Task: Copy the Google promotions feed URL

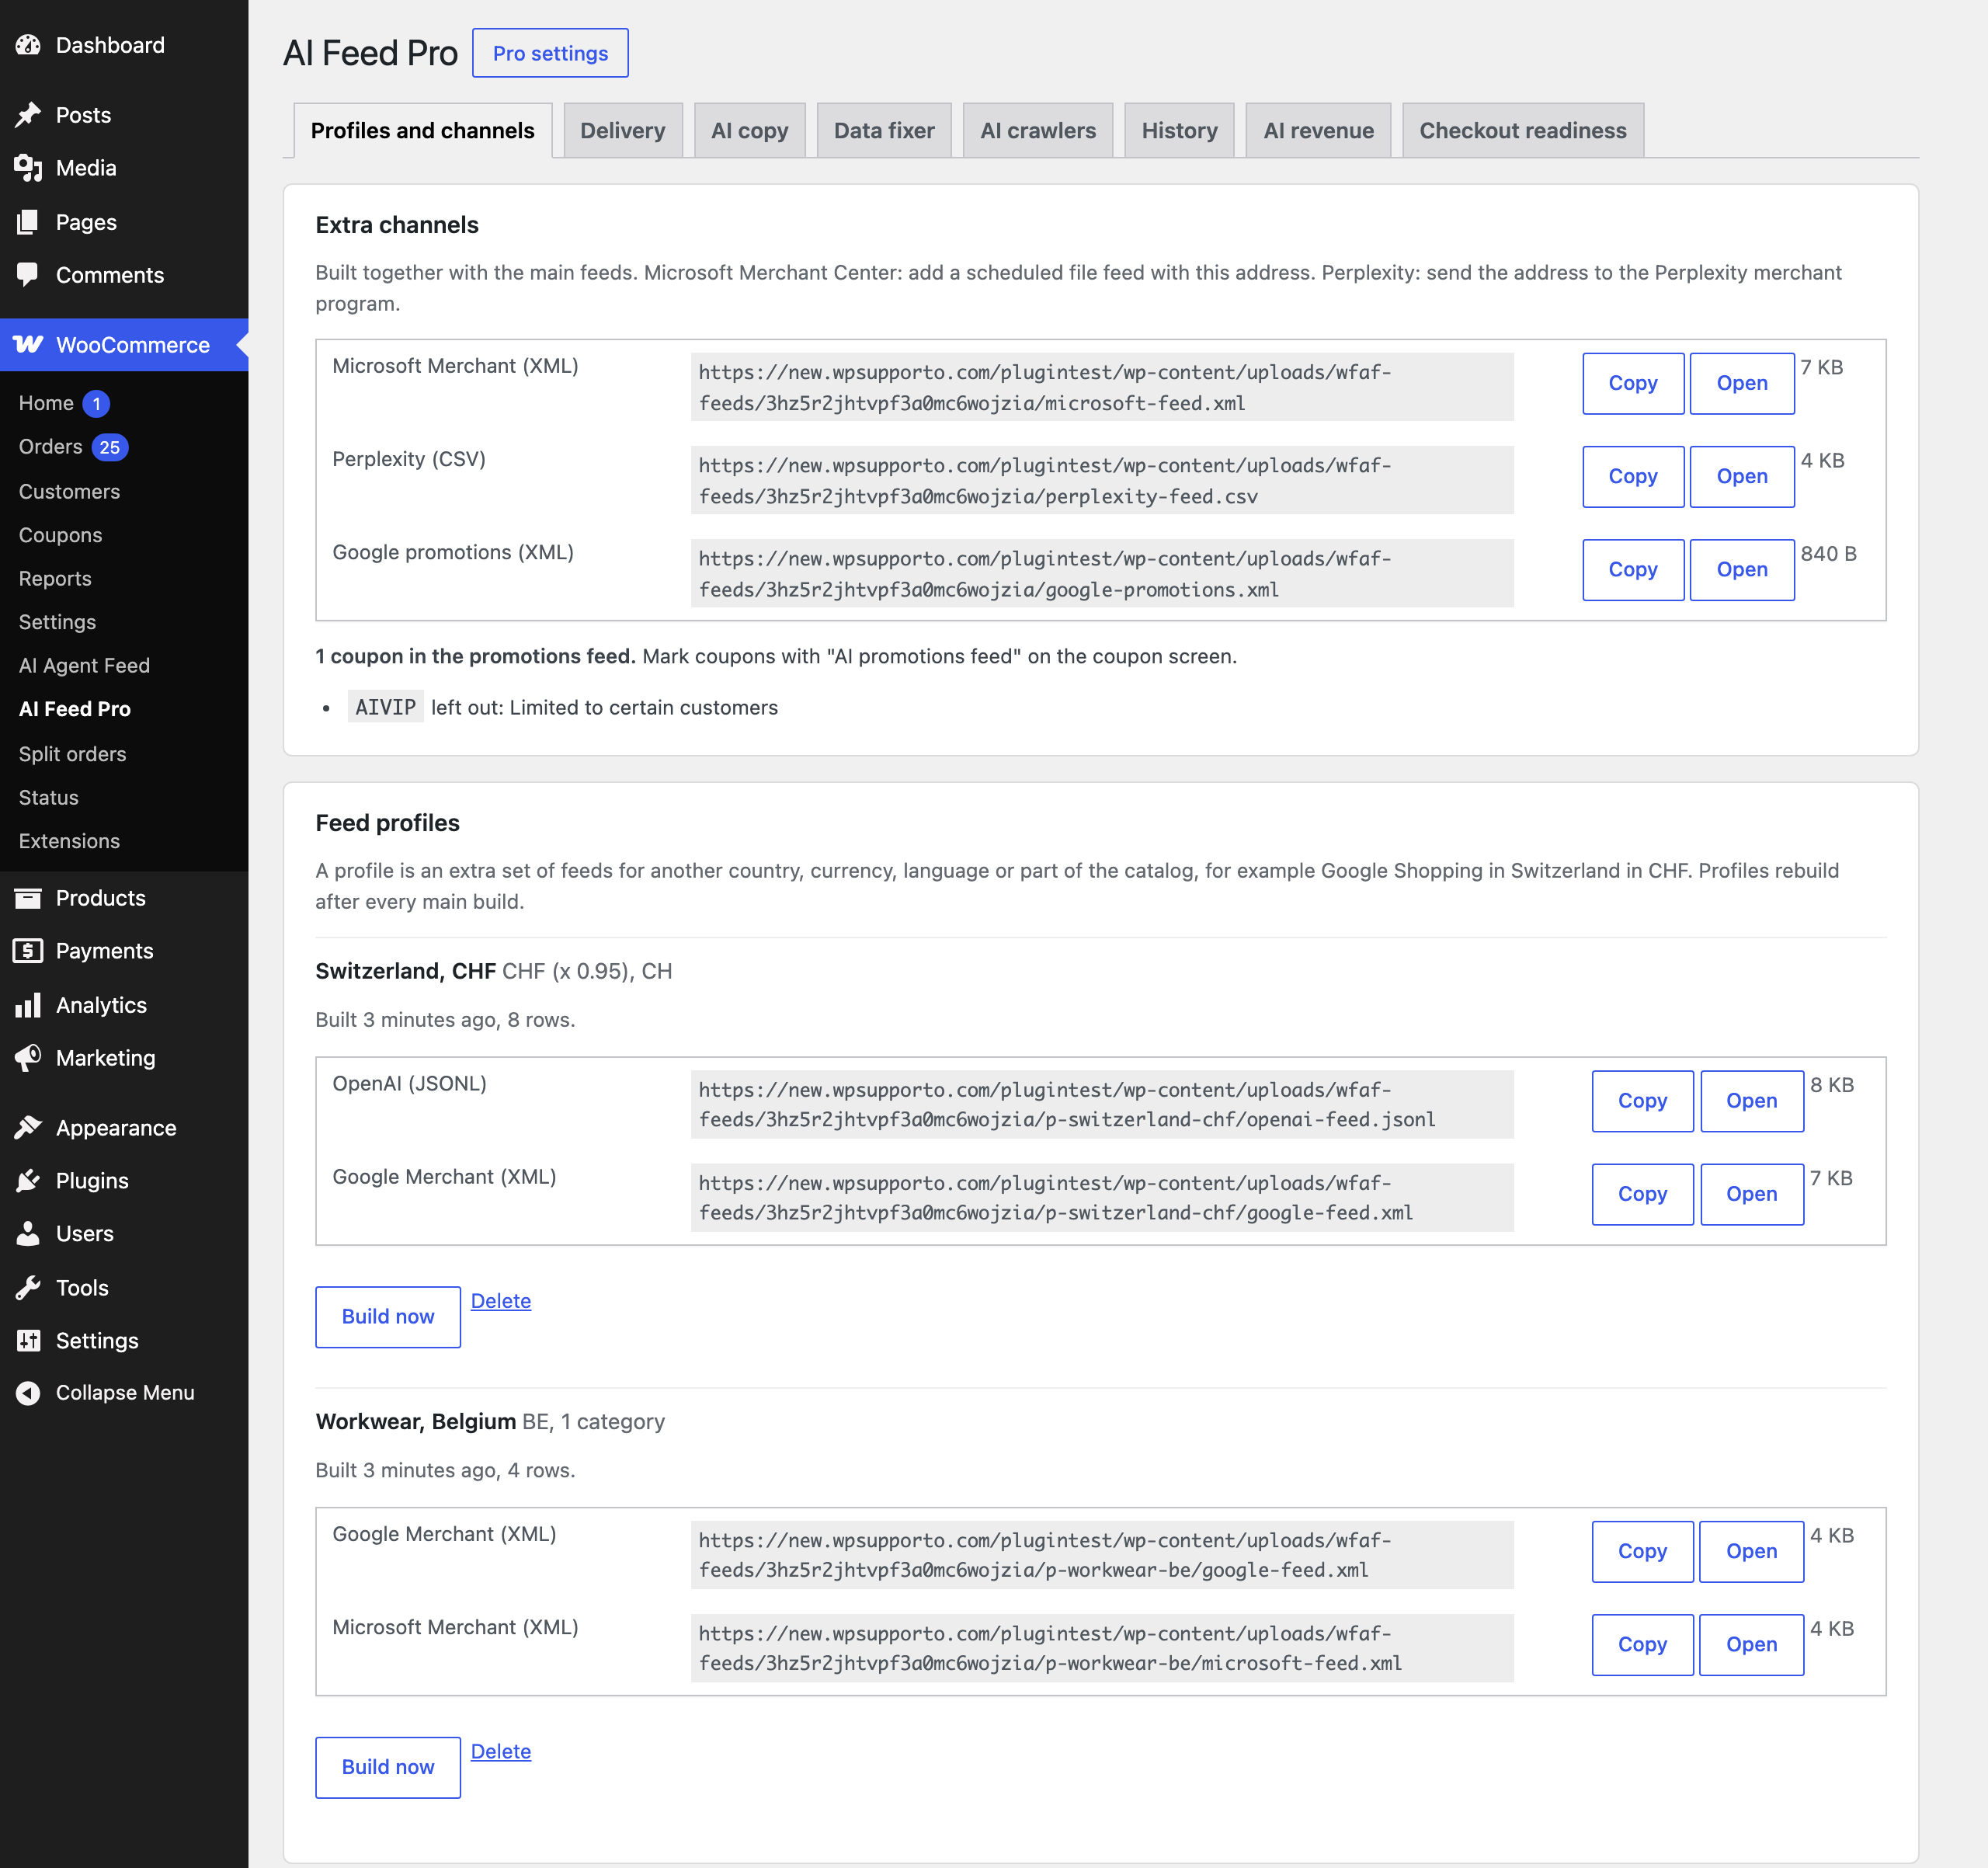Action: [x=1632, y=569]
